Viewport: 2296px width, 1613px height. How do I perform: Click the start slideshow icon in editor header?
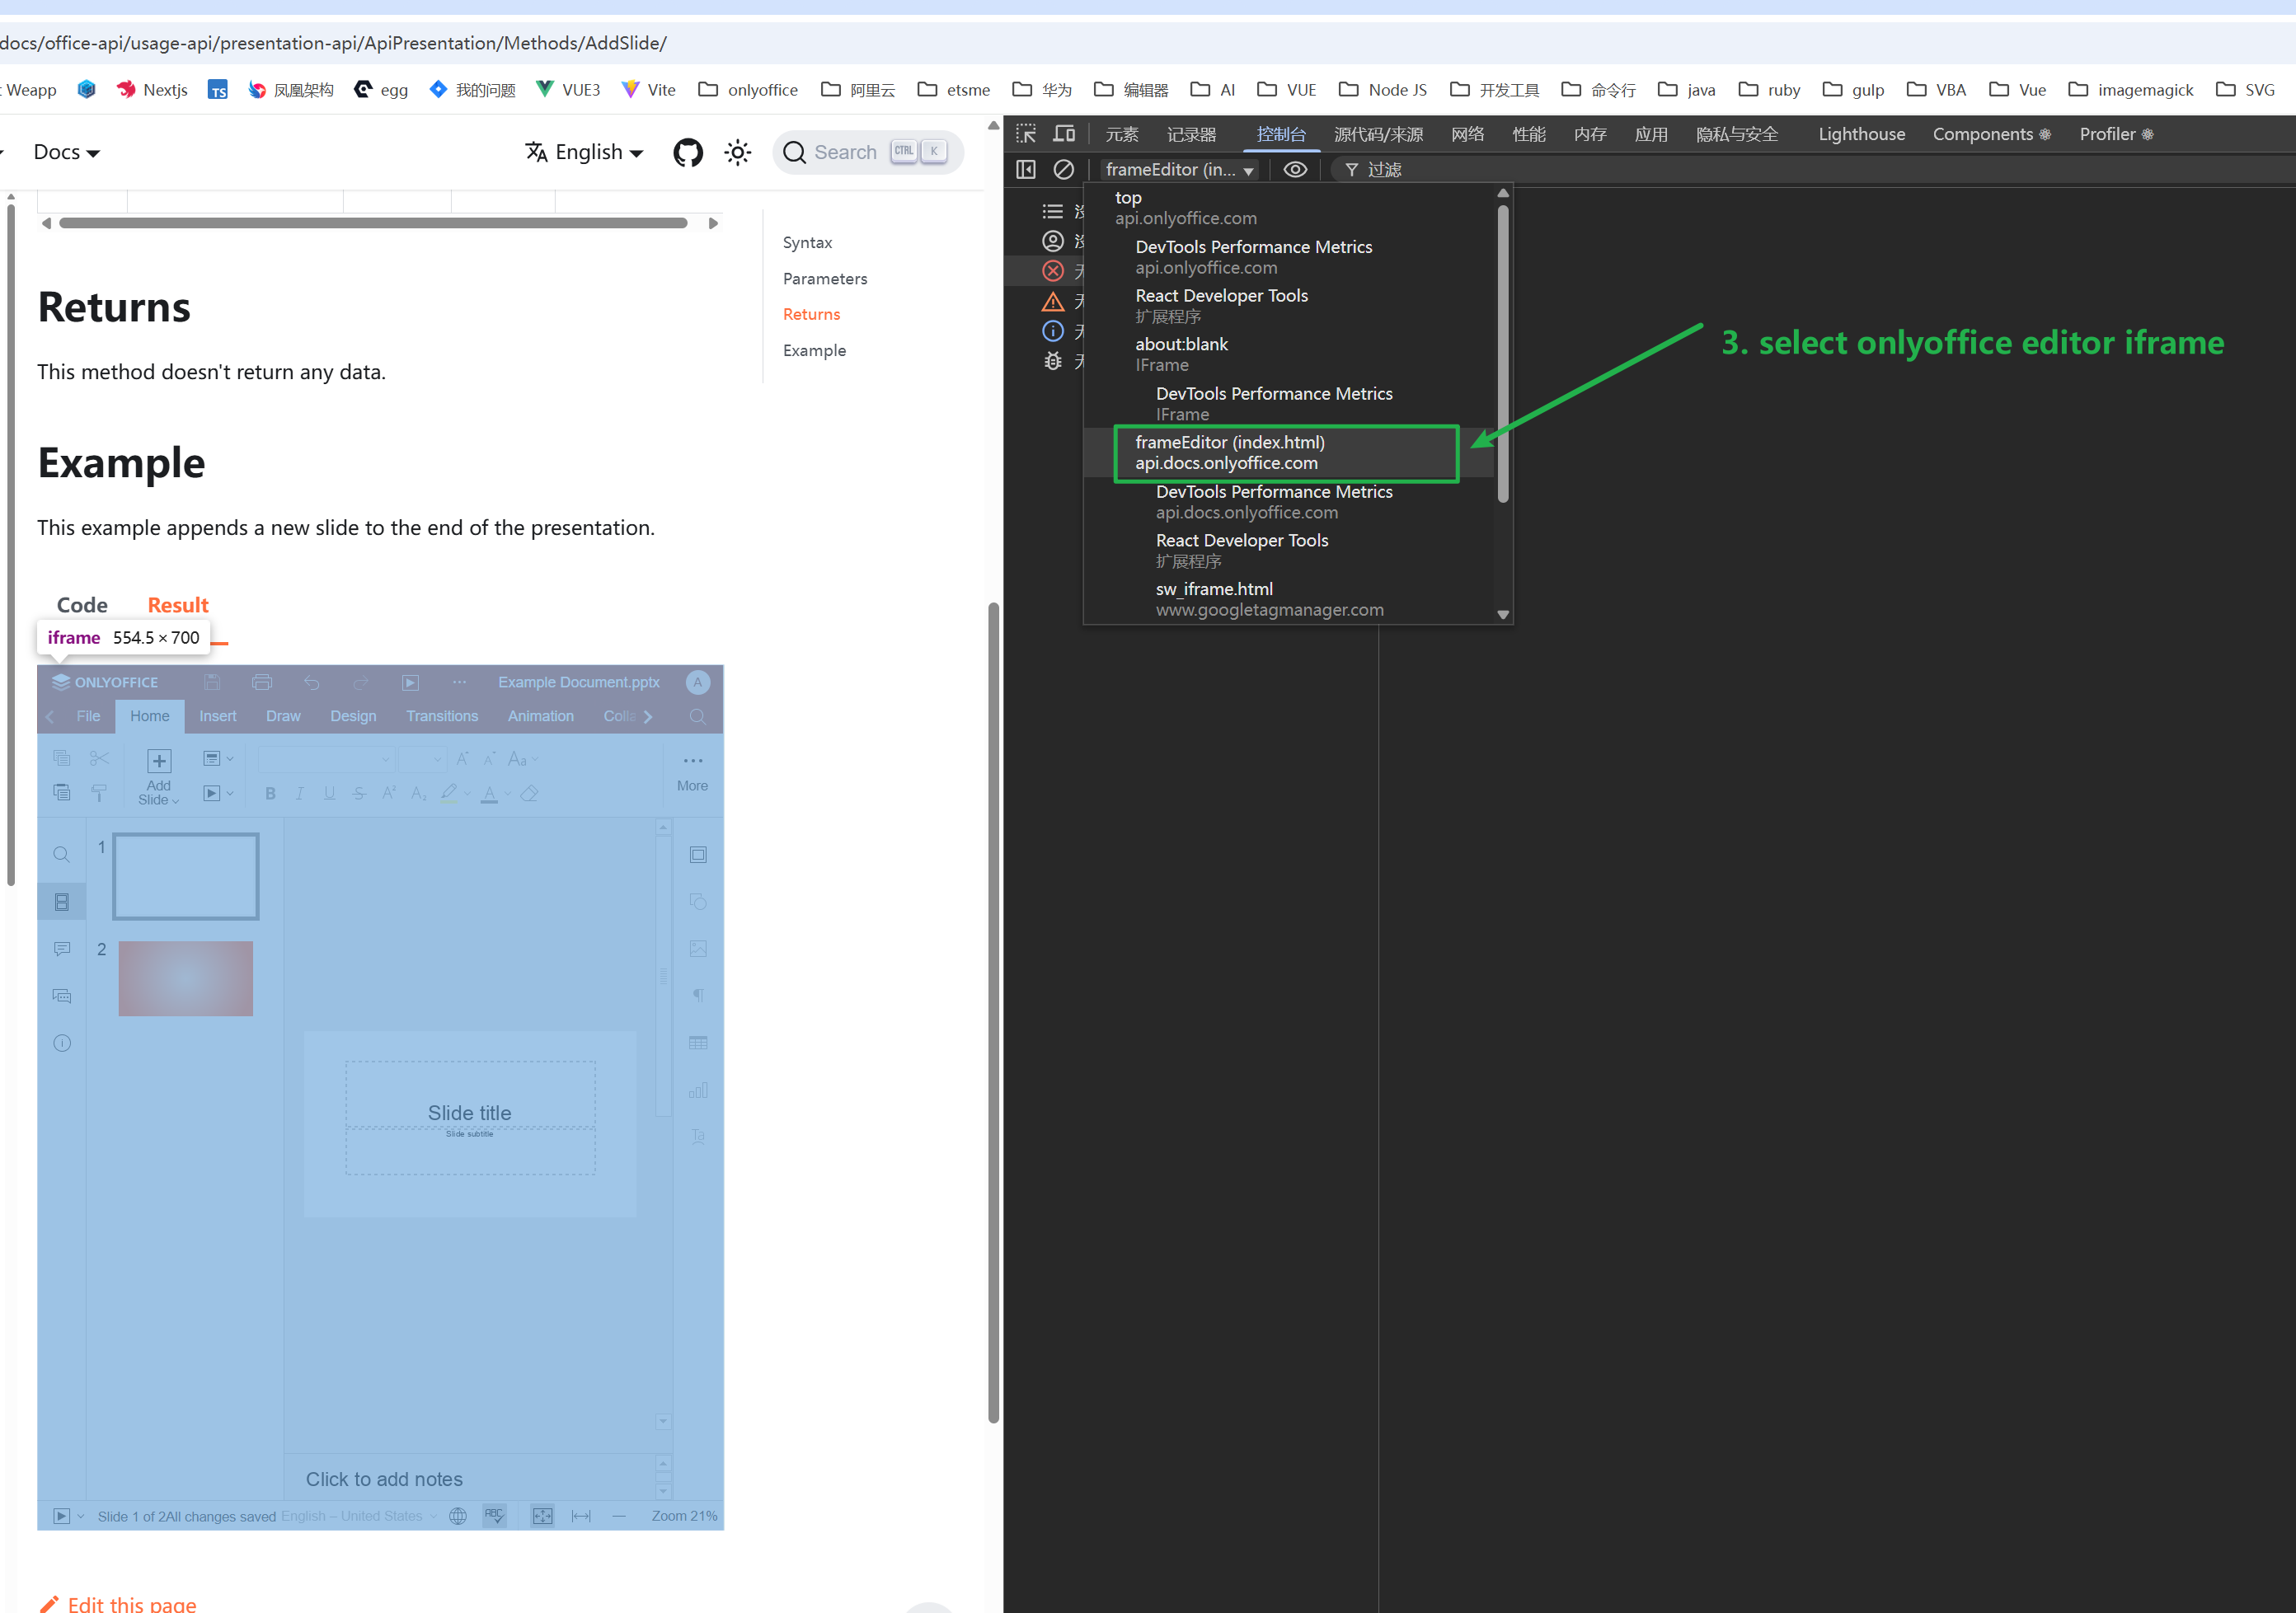click(x=410, y=682)
